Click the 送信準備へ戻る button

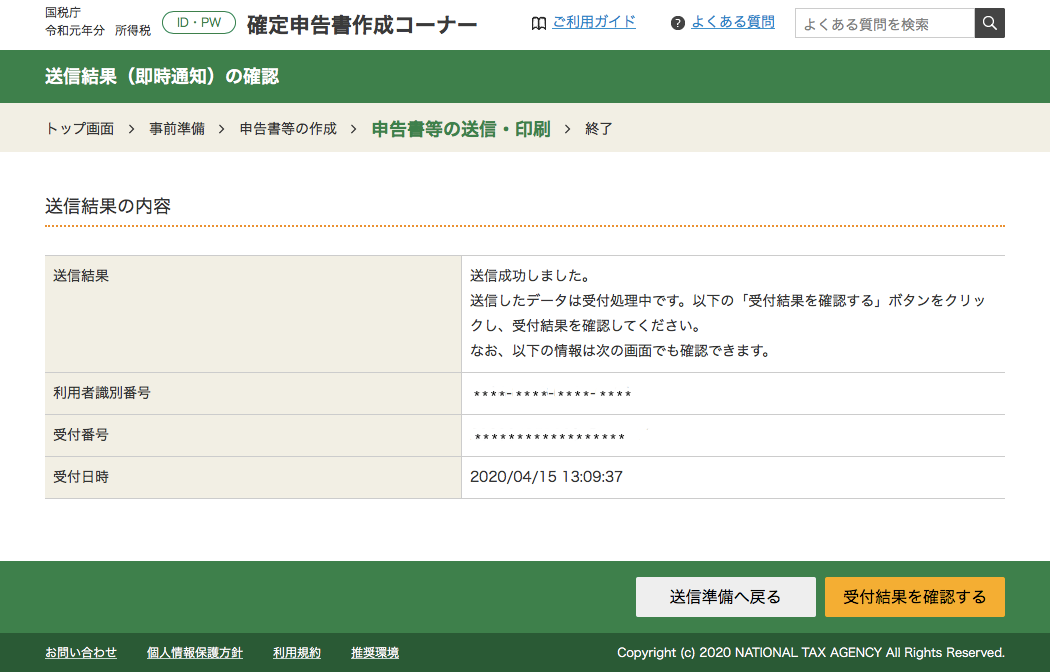pyautogui.click(x=725, y=596)
